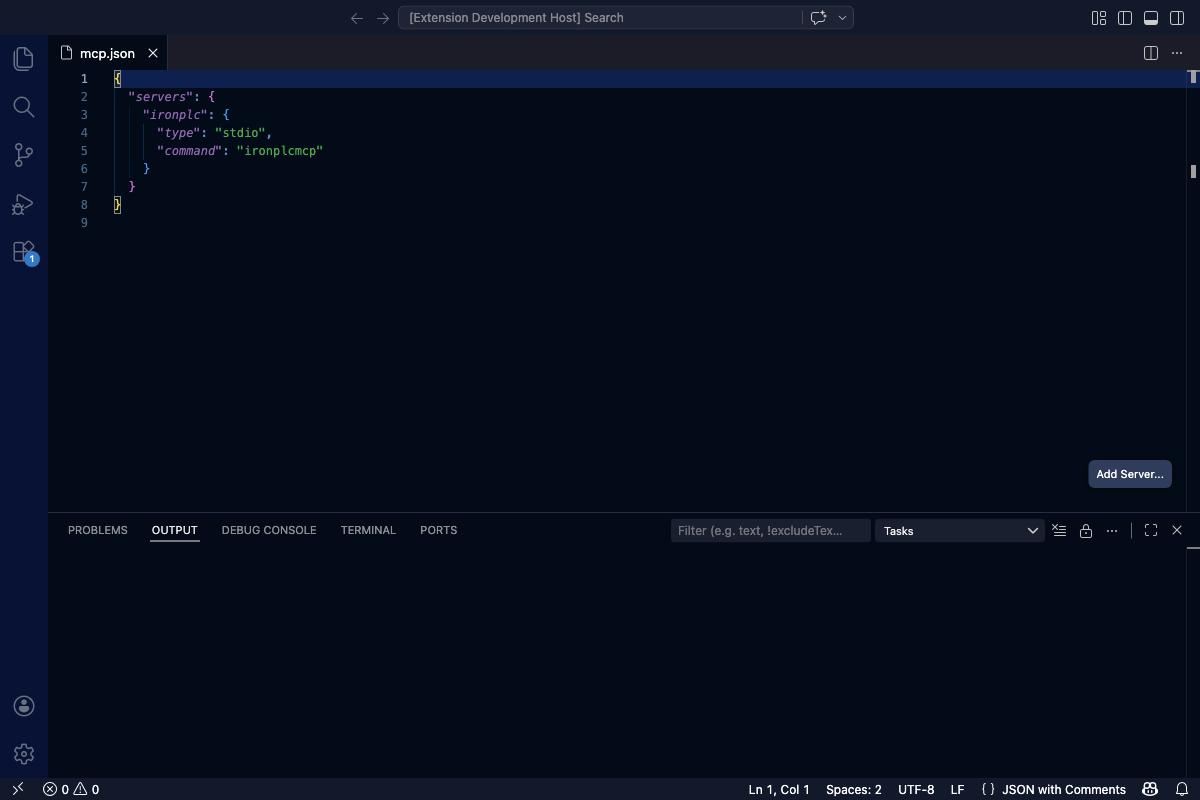The width and height of the screenshot is (1200, 800).
Task: Click the "ironplcmcp" command value
Action: 280,151
